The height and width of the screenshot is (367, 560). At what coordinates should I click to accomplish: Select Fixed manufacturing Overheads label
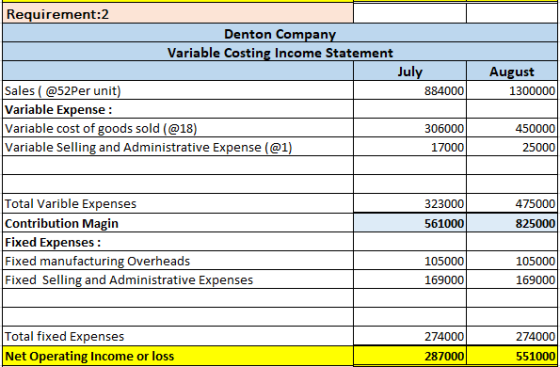pyautogui.click(x=98, y=261)
